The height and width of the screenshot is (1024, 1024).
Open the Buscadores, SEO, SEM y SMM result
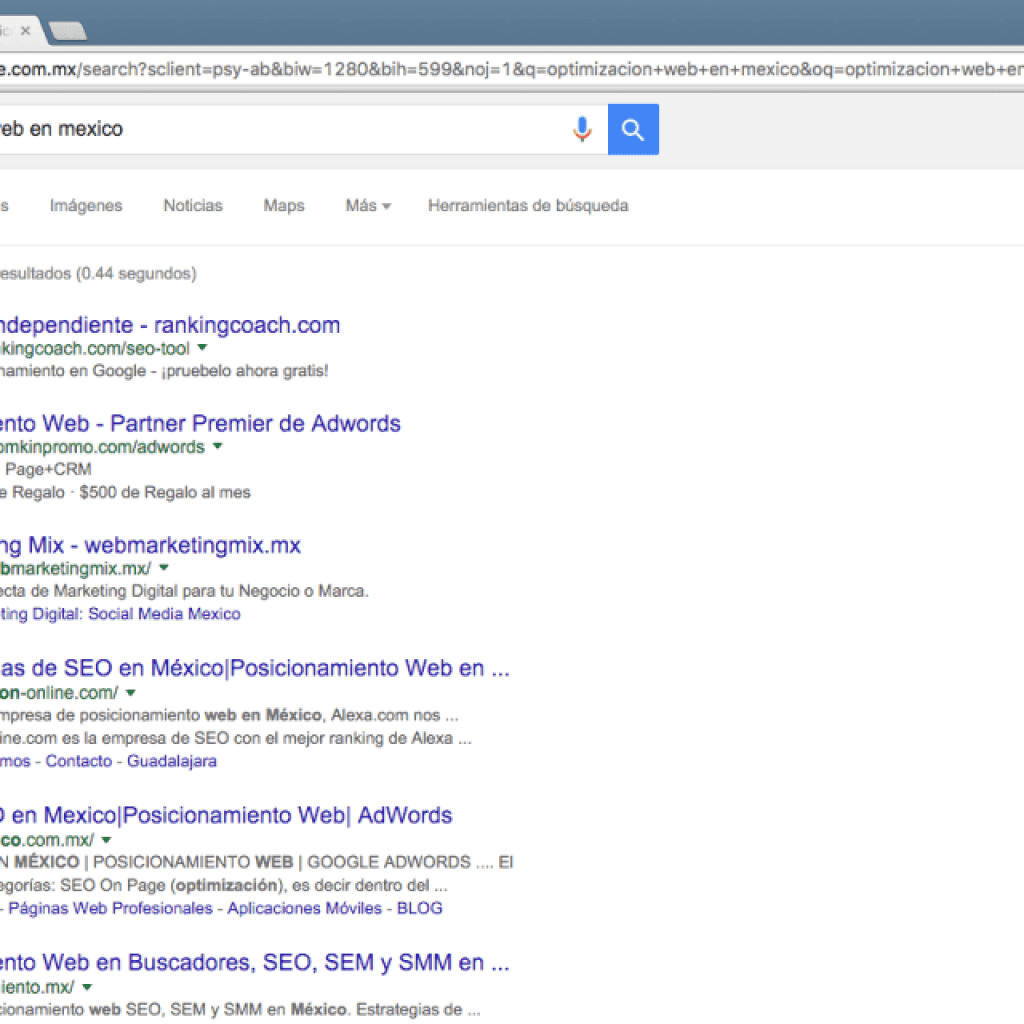pyautogui.click(x=255, y=963)
